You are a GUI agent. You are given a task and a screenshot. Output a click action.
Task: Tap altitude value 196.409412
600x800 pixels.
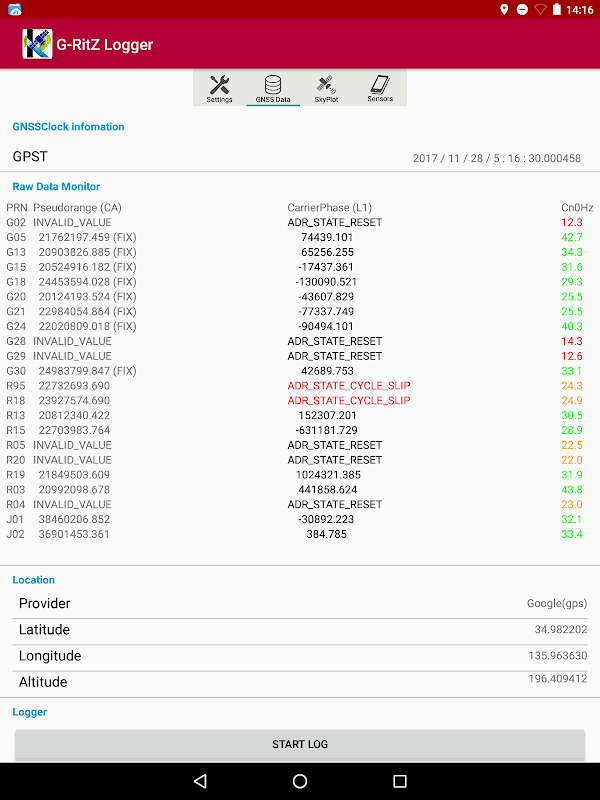pyautogui.click(x=558, y=679)
